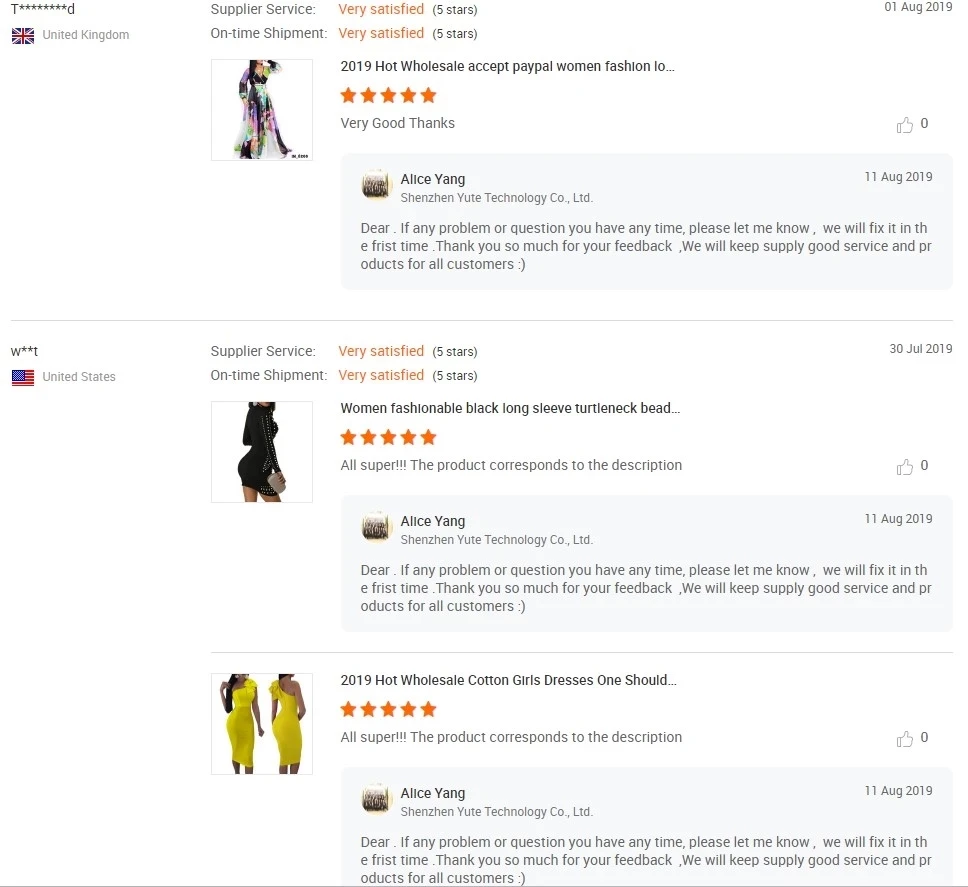
Task: Click Shenzhen Yute Technology in second reply
Action: click(x=497, y=540)
